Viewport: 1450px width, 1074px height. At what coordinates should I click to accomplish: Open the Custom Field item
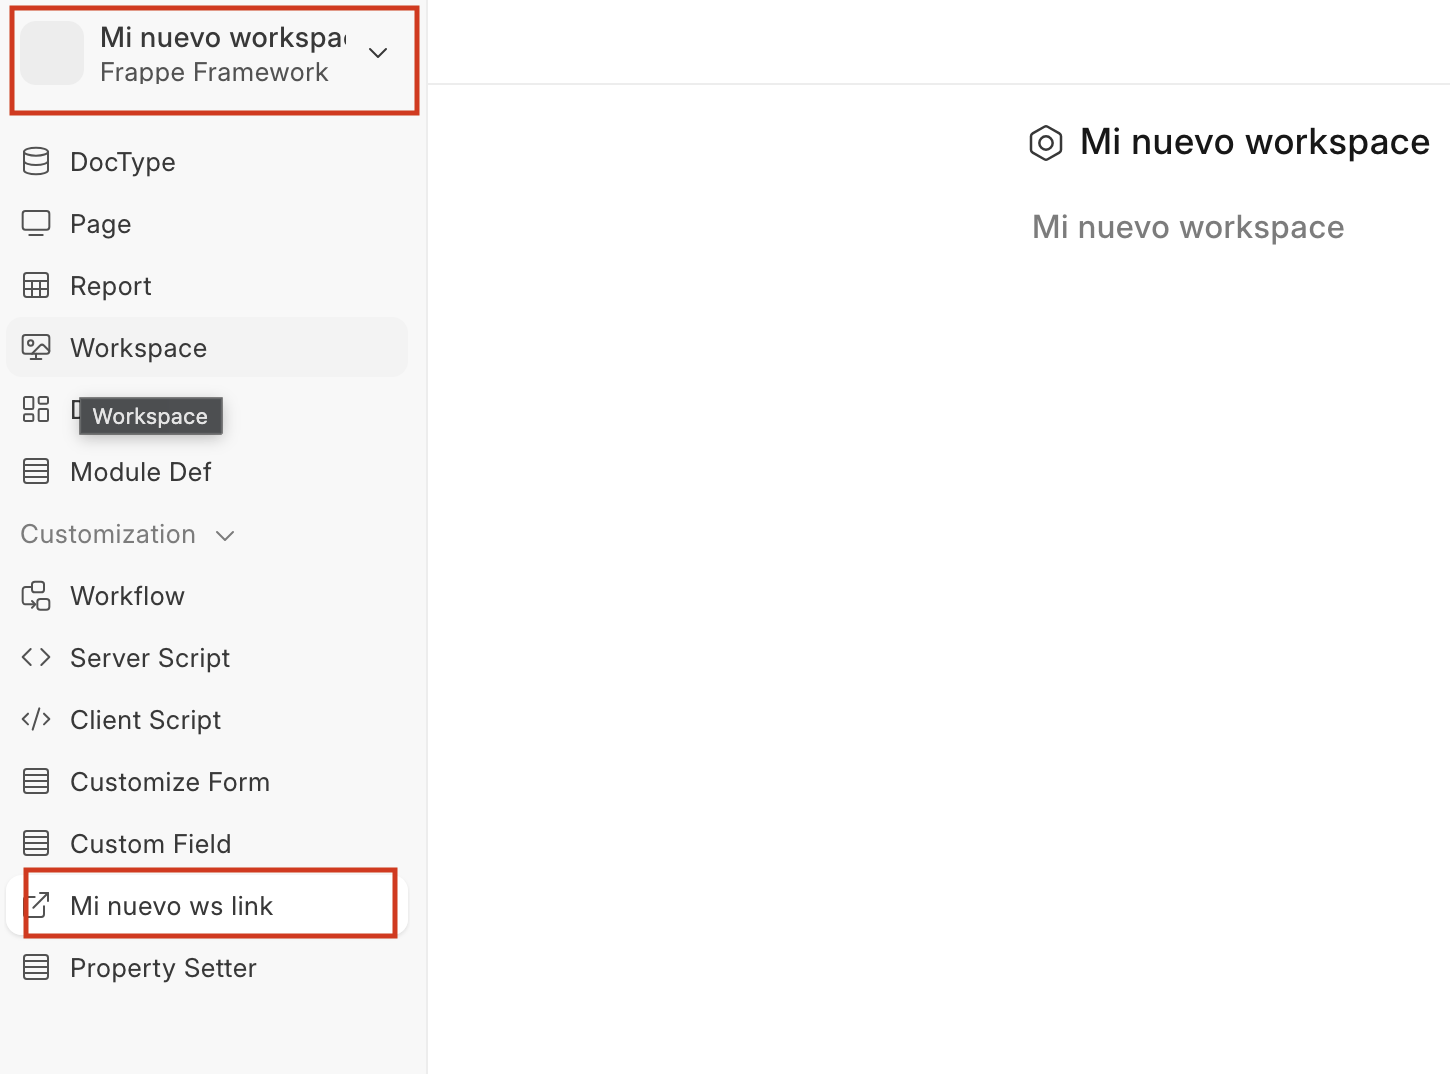(x=150, y=844)
